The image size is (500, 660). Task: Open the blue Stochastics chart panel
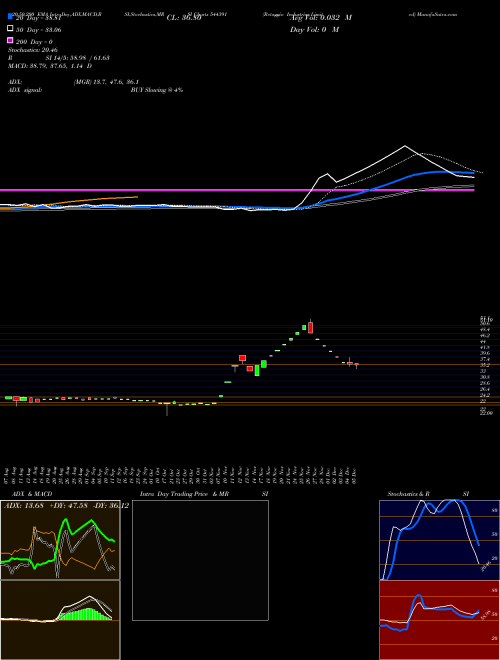tap(439, 540)
